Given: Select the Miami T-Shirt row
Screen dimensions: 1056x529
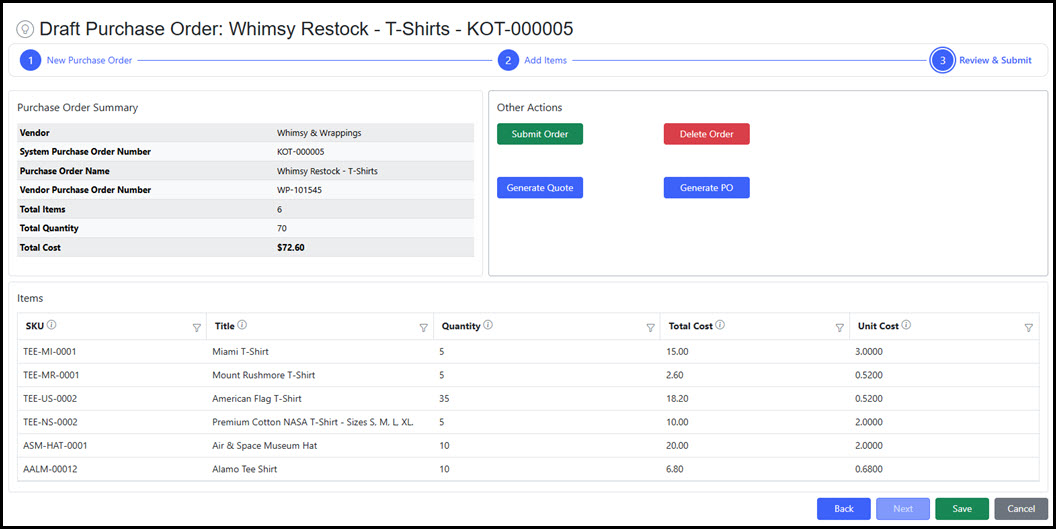Looking at the screenshot, I should [240, 352].
